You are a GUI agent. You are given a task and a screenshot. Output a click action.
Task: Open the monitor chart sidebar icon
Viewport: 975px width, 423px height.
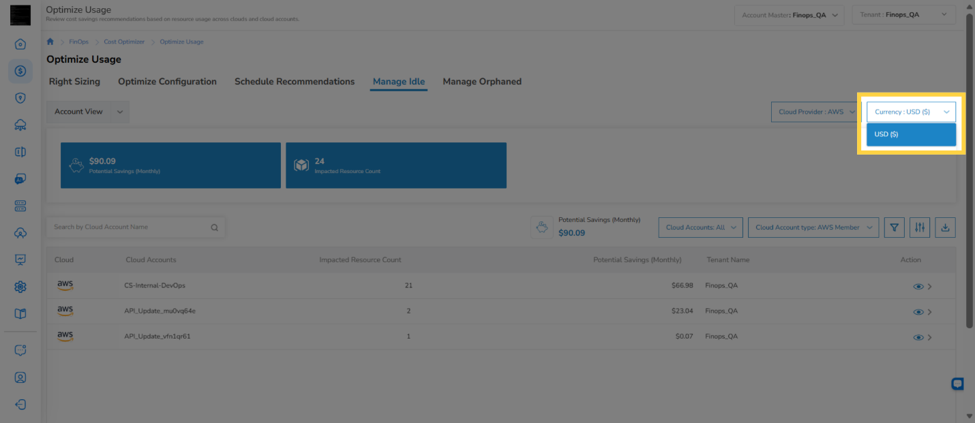20,259
